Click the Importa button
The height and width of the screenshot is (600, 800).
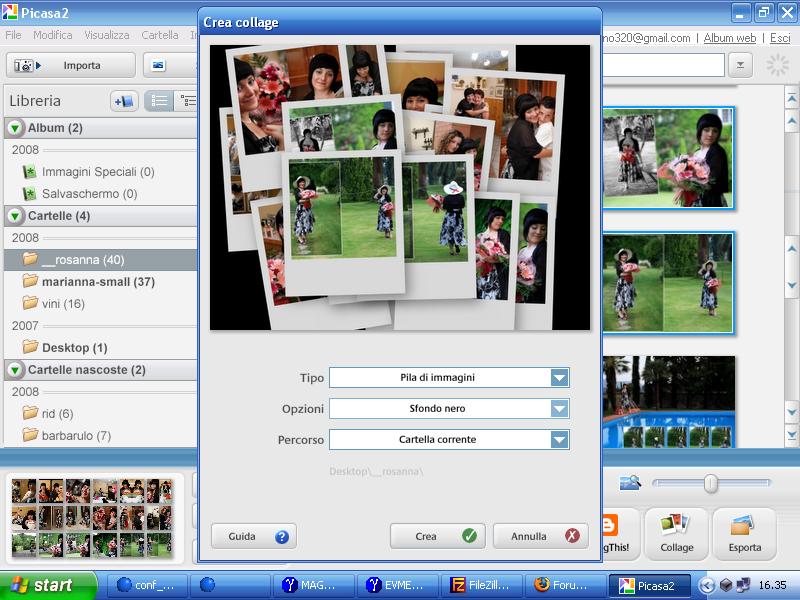click(x=71, y=65)
